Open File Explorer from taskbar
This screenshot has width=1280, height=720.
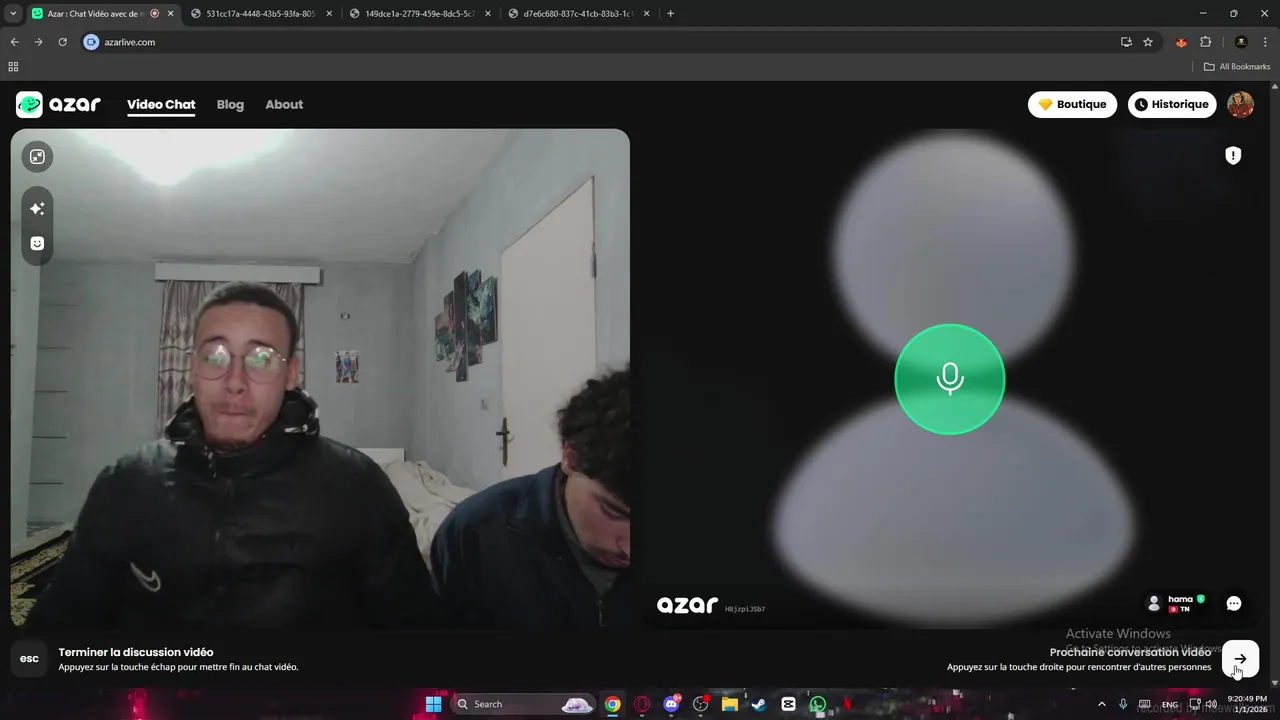tap(730, 704)
